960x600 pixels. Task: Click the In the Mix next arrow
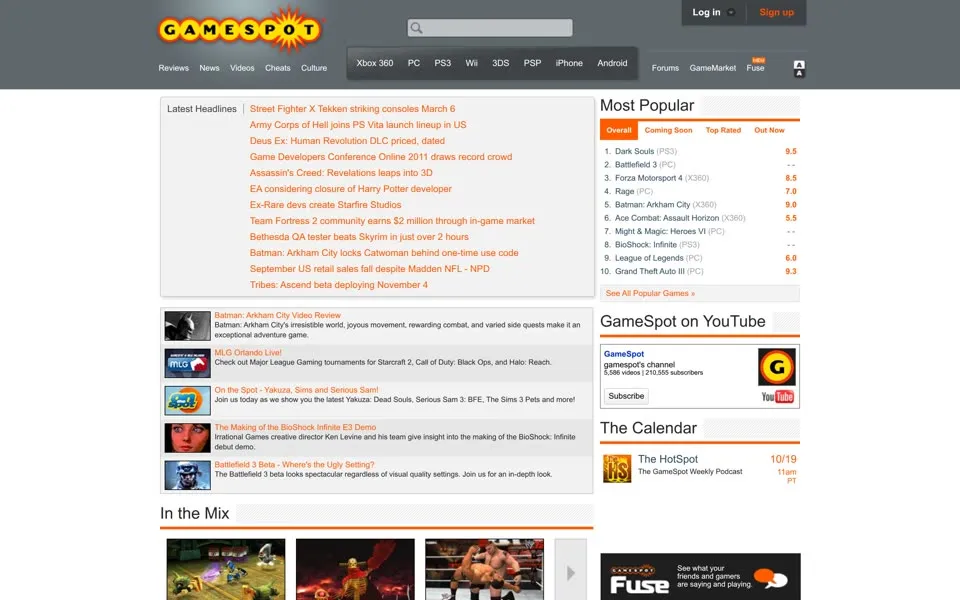571,572
